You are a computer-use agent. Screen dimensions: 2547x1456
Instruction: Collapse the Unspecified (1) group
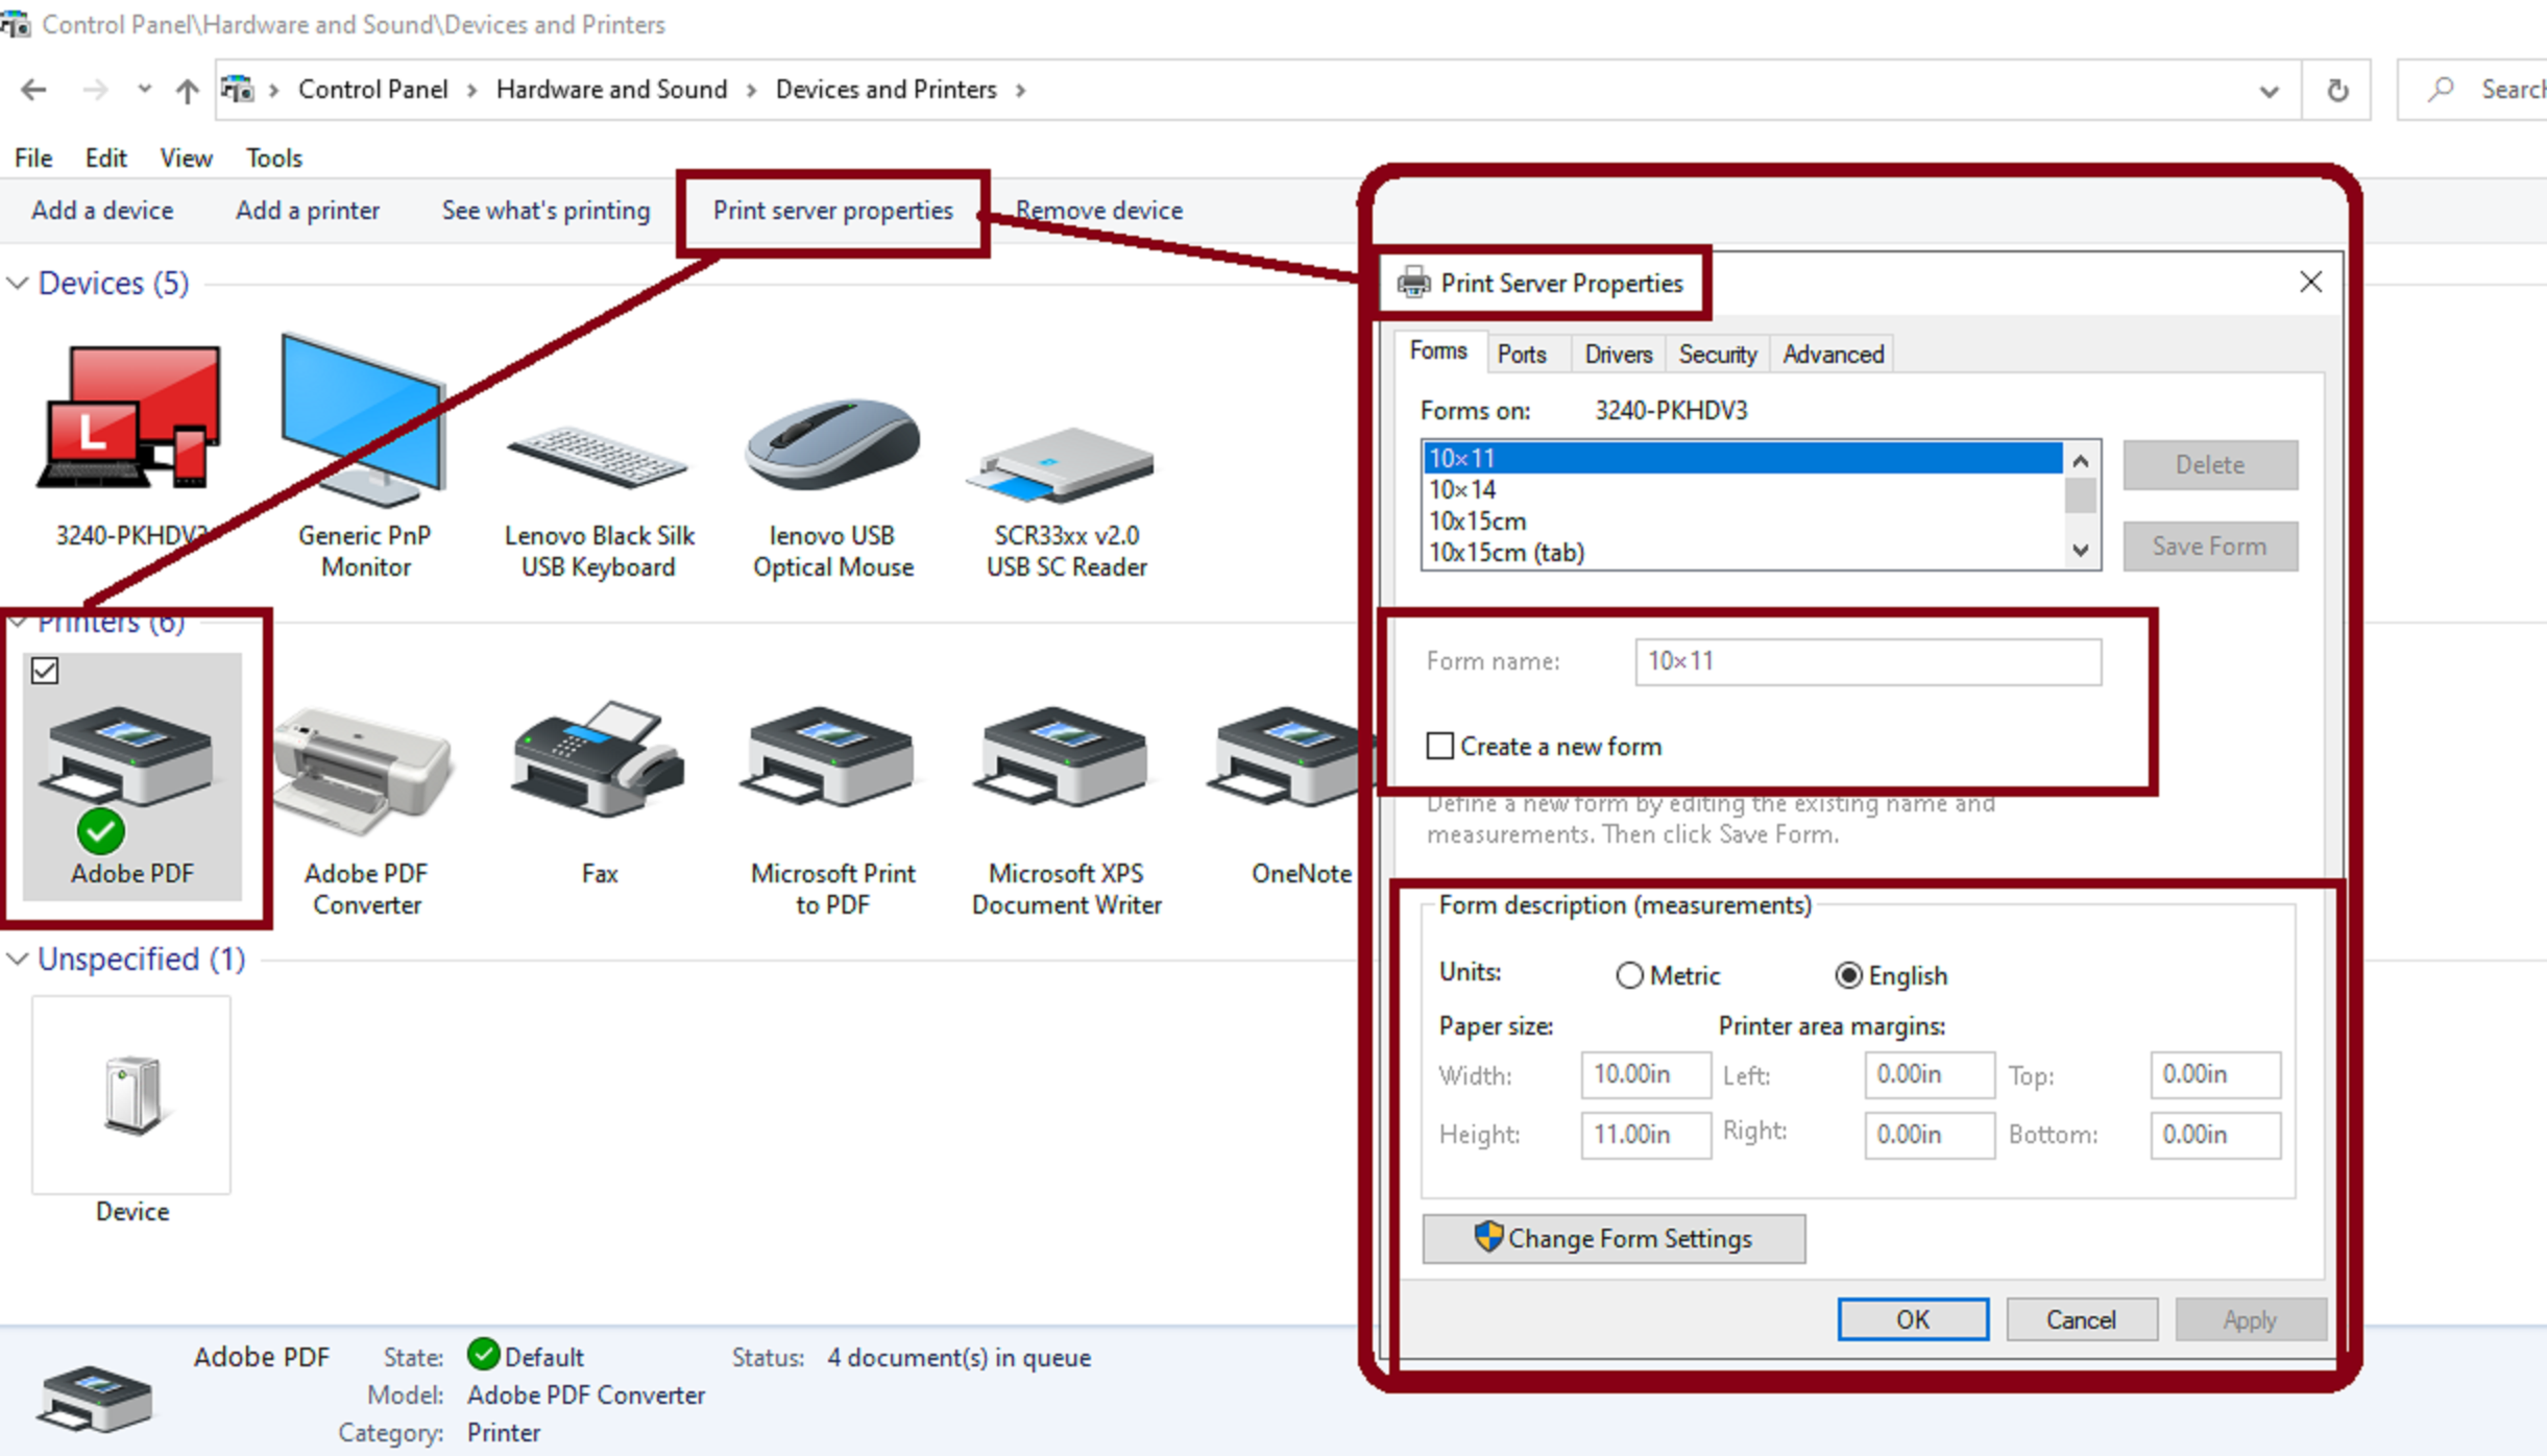point(17,960)
